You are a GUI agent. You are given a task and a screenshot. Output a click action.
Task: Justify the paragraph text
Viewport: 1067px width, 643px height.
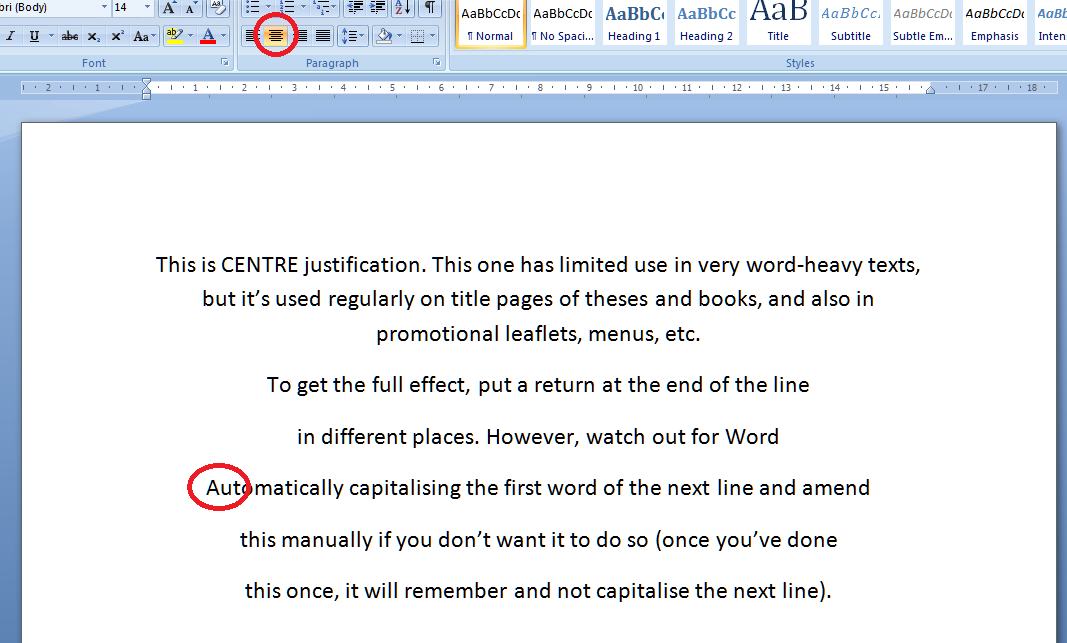[323, 36]
